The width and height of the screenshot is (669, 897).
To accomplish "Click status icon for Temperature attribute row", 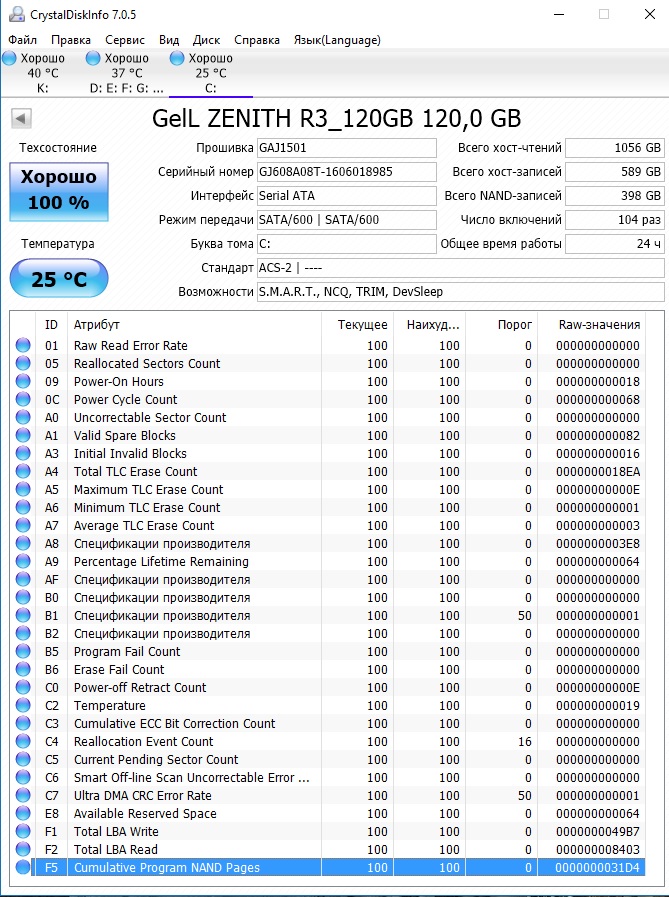I will pos(23,705).
